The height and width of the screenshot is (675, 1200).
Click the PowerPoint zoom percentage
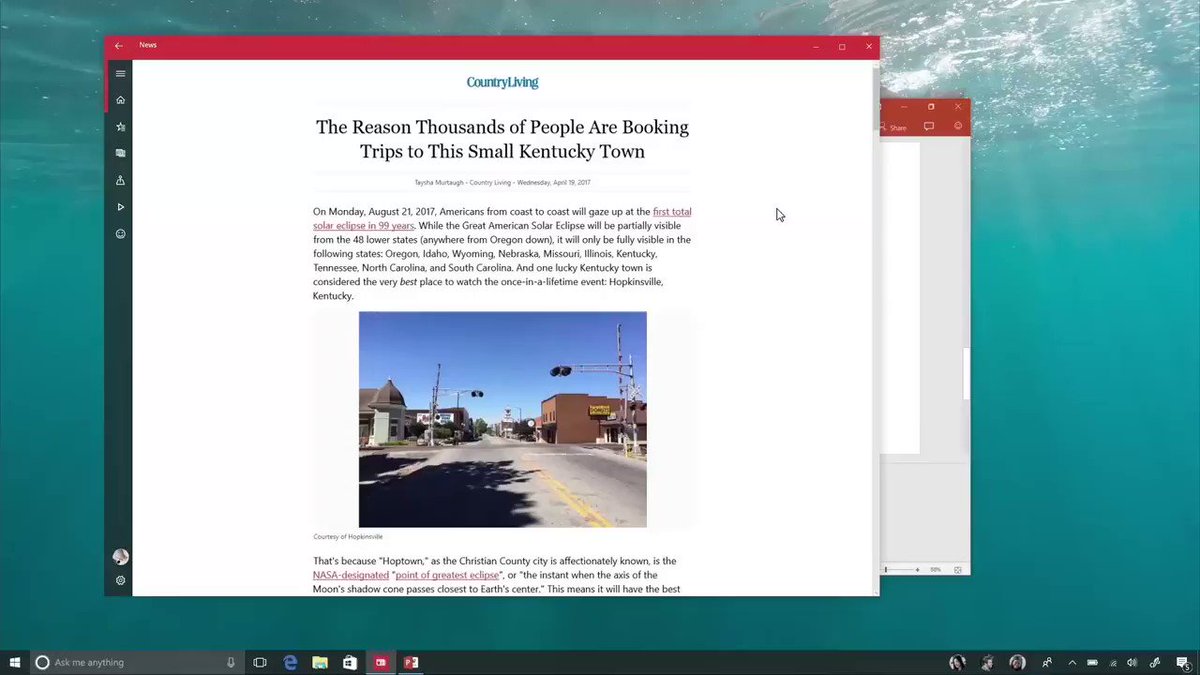pyautogui.click(x=936, y=569)
